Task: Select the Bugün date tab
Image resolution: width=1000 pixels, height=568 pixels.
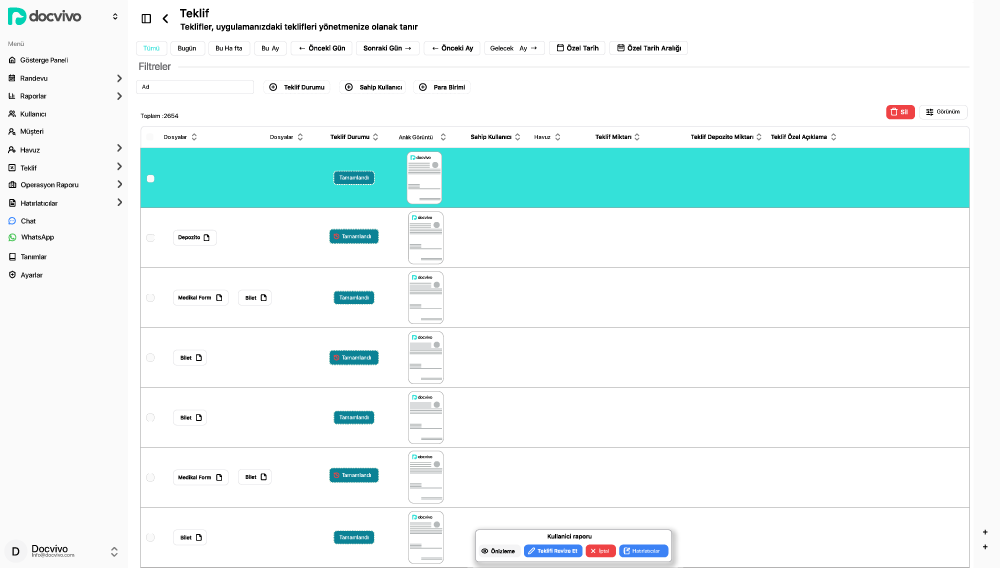Action: [x=187, y=48]
